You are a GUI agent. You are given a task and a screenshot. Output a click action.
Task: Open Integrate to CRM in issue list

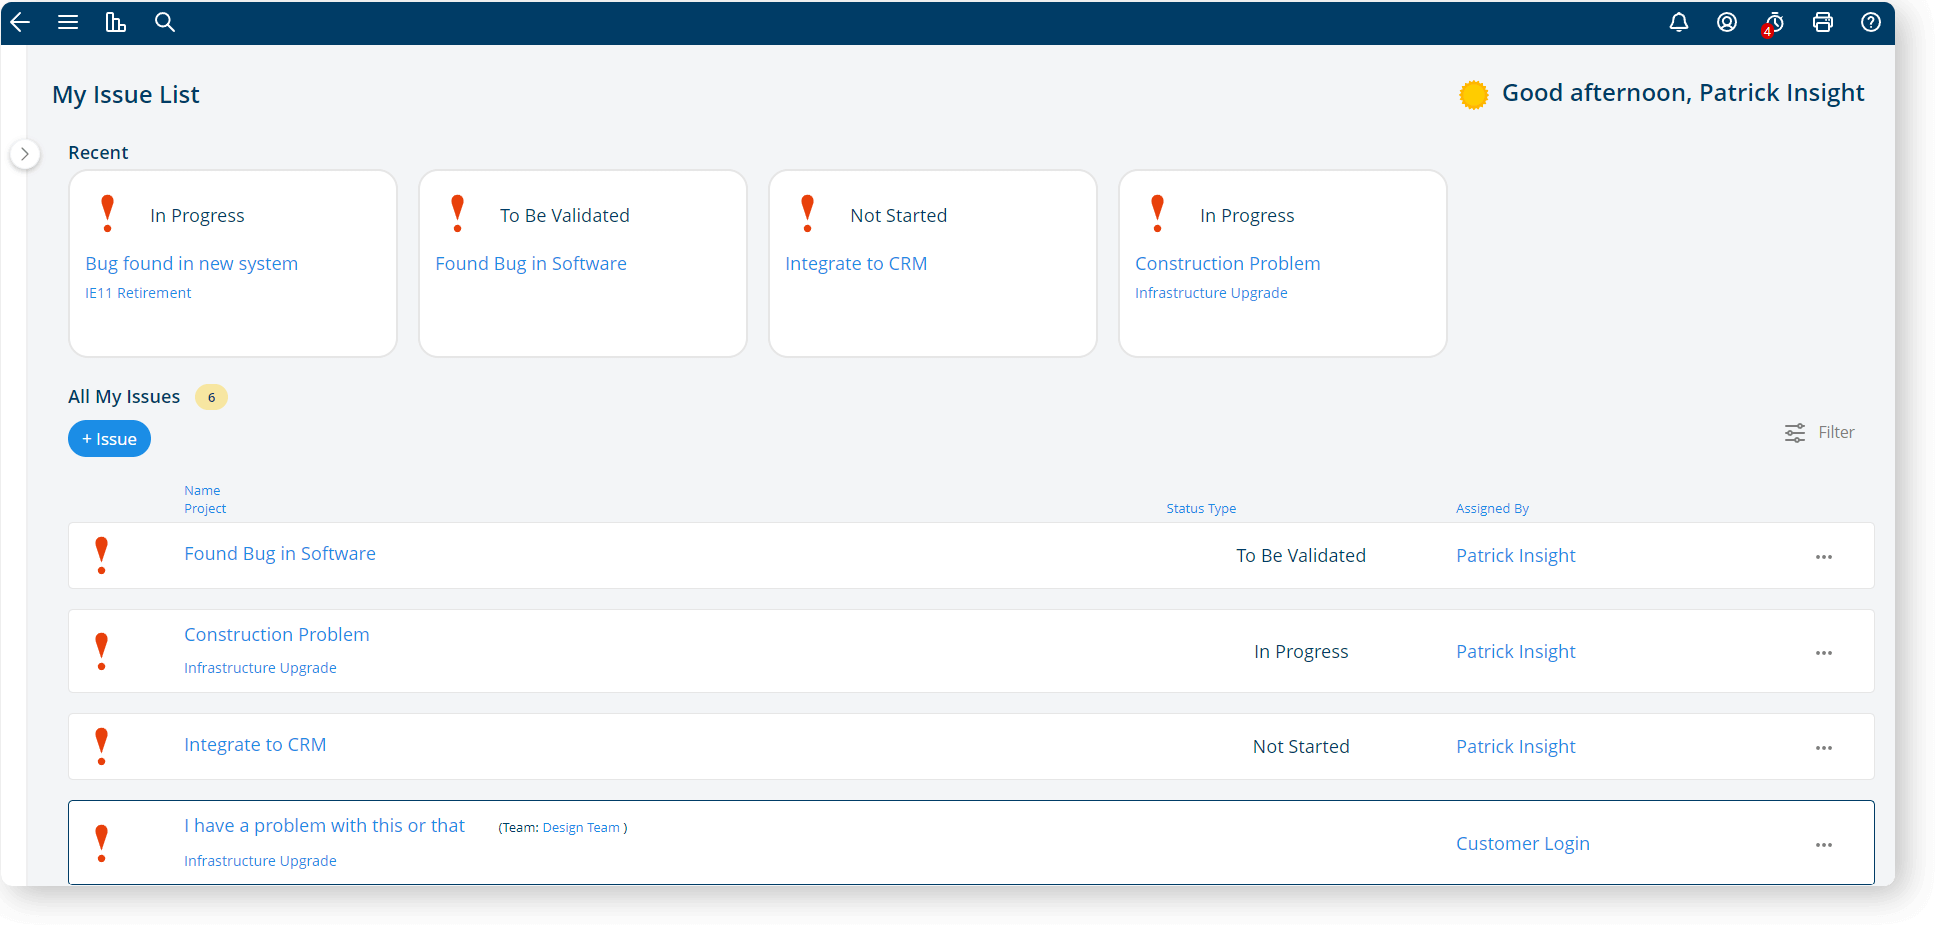255,745
